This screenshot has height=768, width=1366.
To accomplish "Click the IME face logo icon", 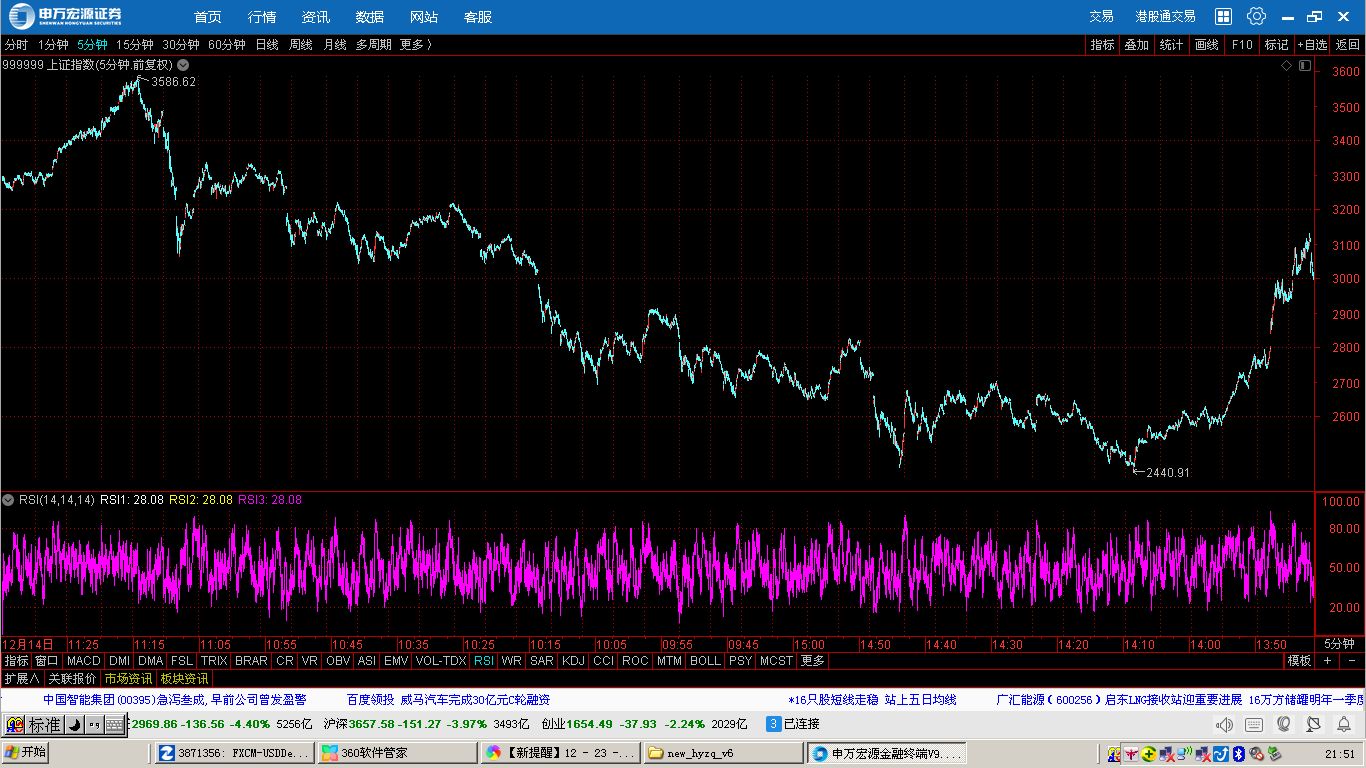I will point(15,725).
